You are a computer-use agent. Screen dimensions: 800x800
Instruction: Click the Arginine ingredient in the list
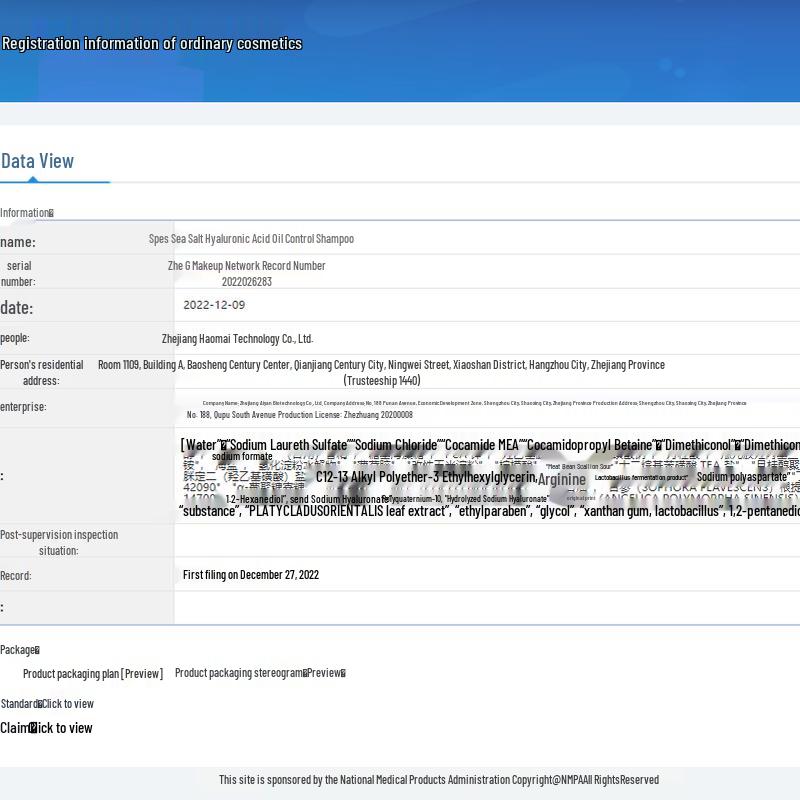[562, 480]
